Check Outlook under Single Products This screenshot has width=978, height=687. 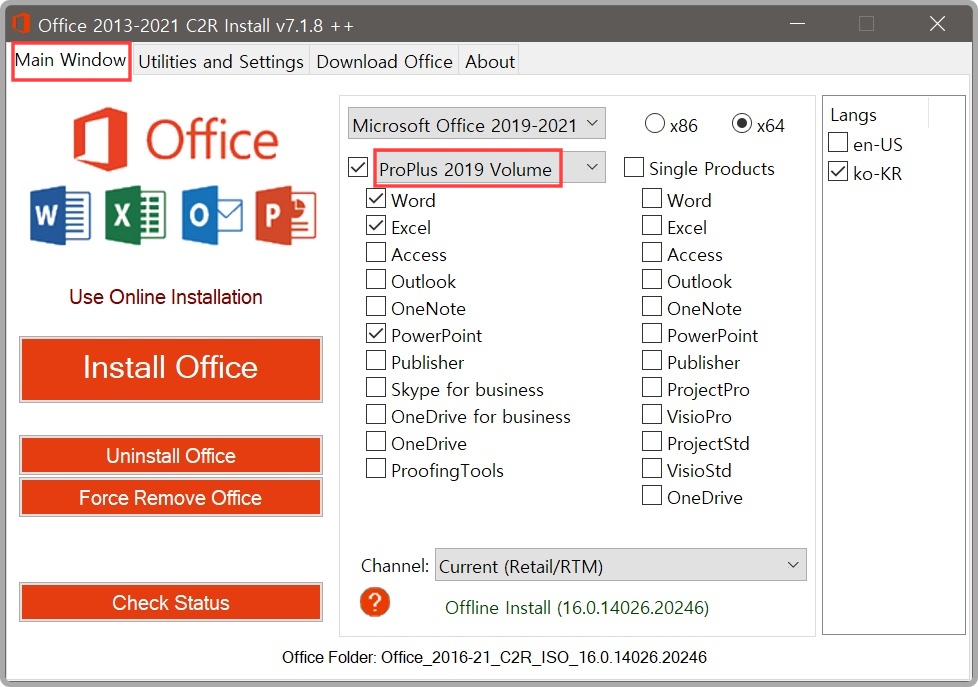652,279
